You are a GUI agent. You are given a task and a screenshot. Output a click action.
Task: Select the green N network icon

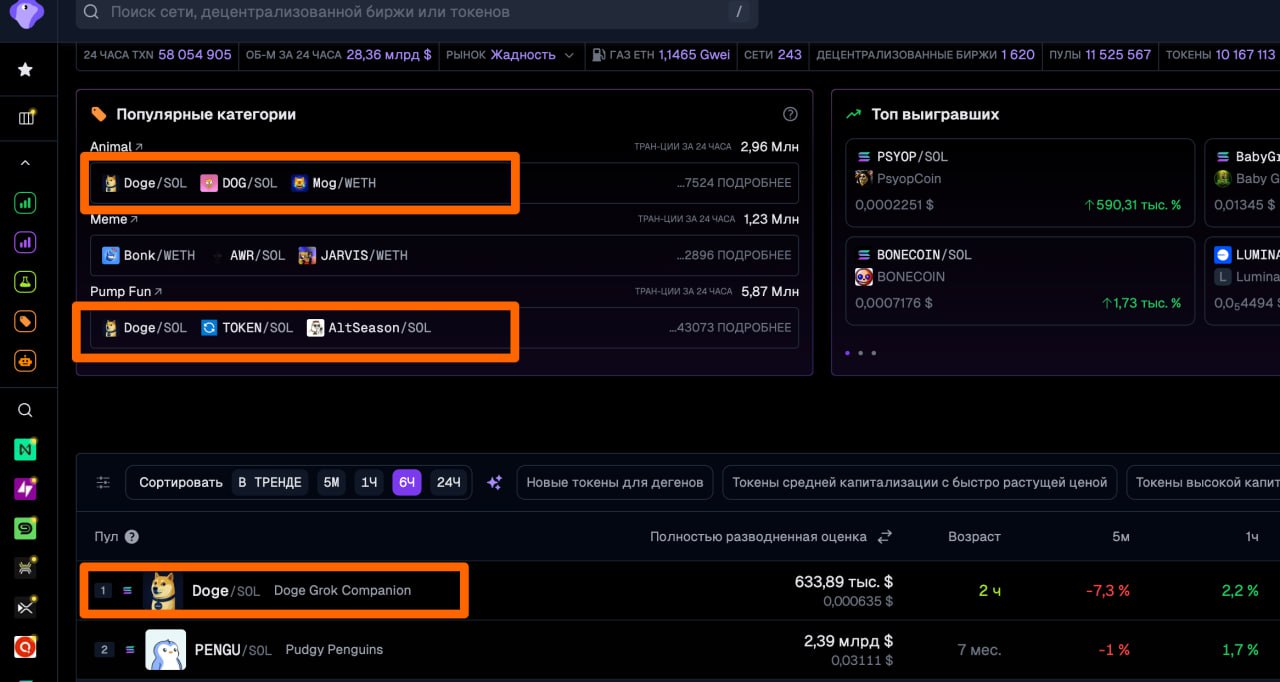(x=26, y=450)
